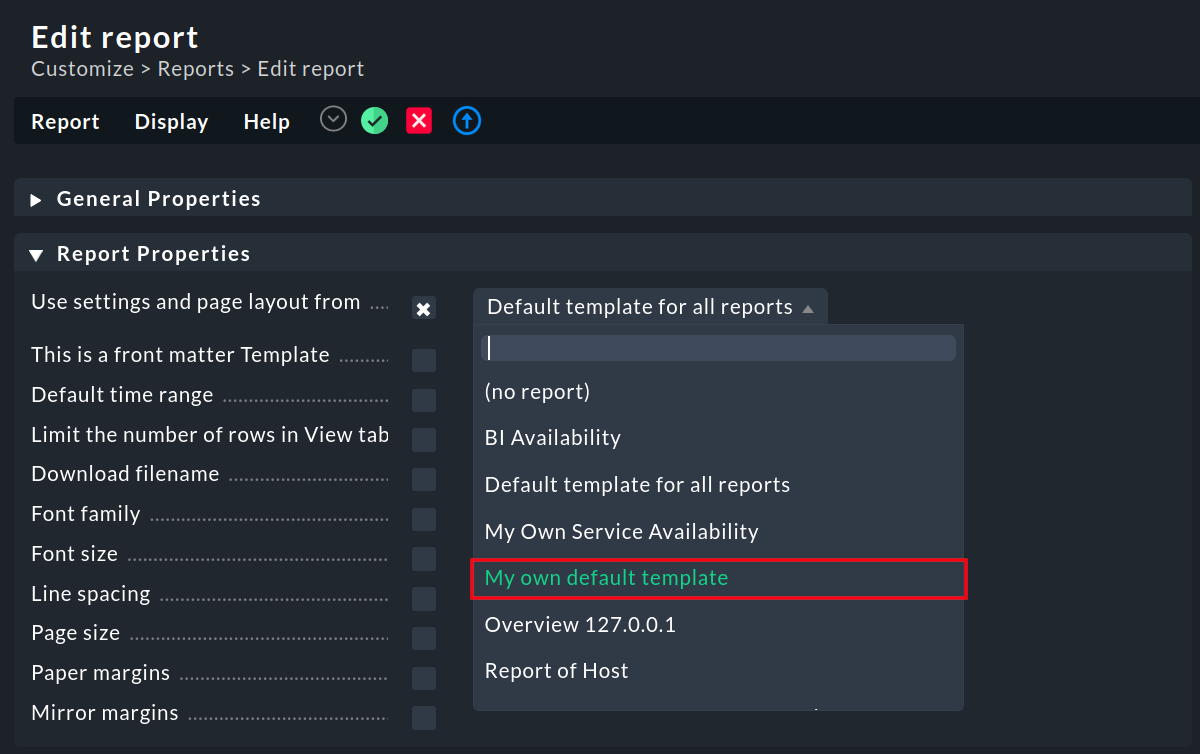Open the Help menu
This screenshot has width=1200, height=754.
pyautogui.click(x=266, y=121)
